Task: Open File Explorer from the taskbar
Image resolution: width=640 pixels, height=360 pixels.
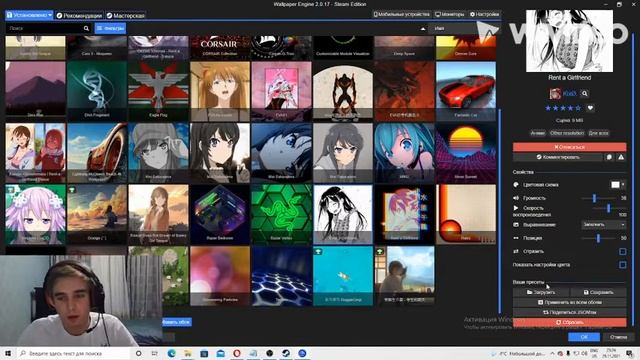Action: (x=187, y=353)
